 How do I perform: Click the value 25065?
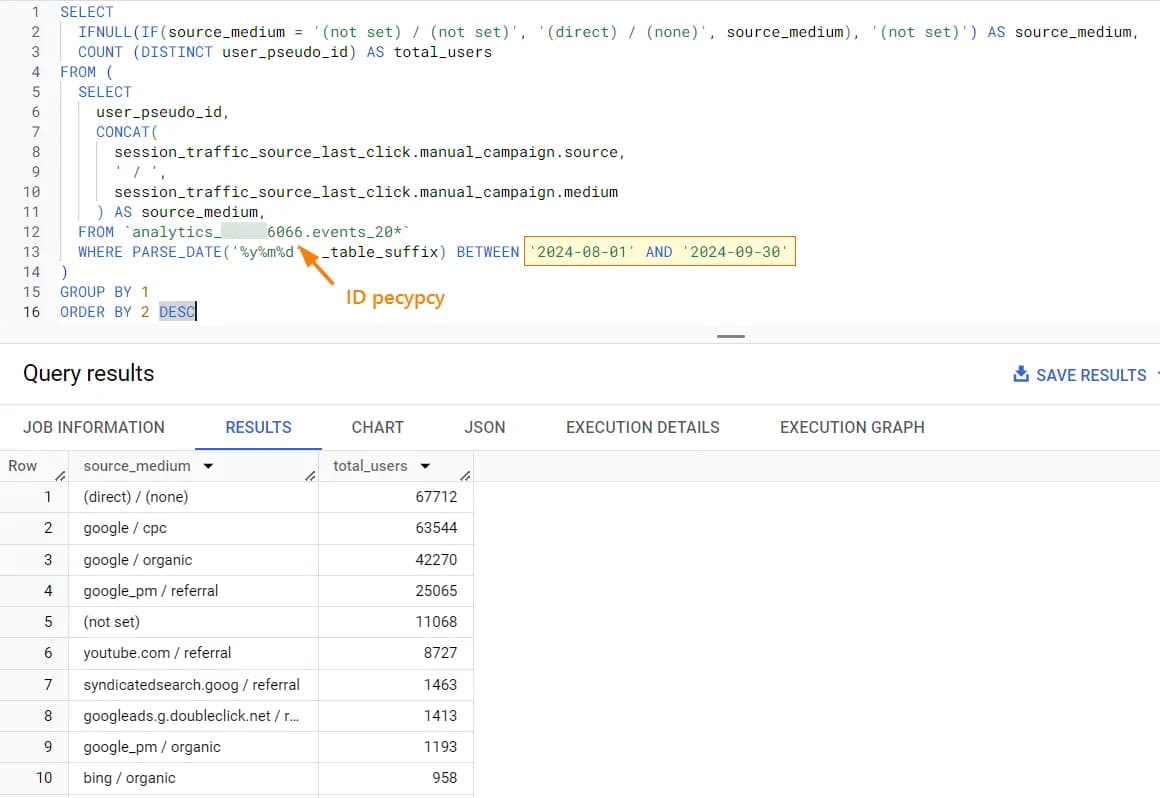(436, 591)
